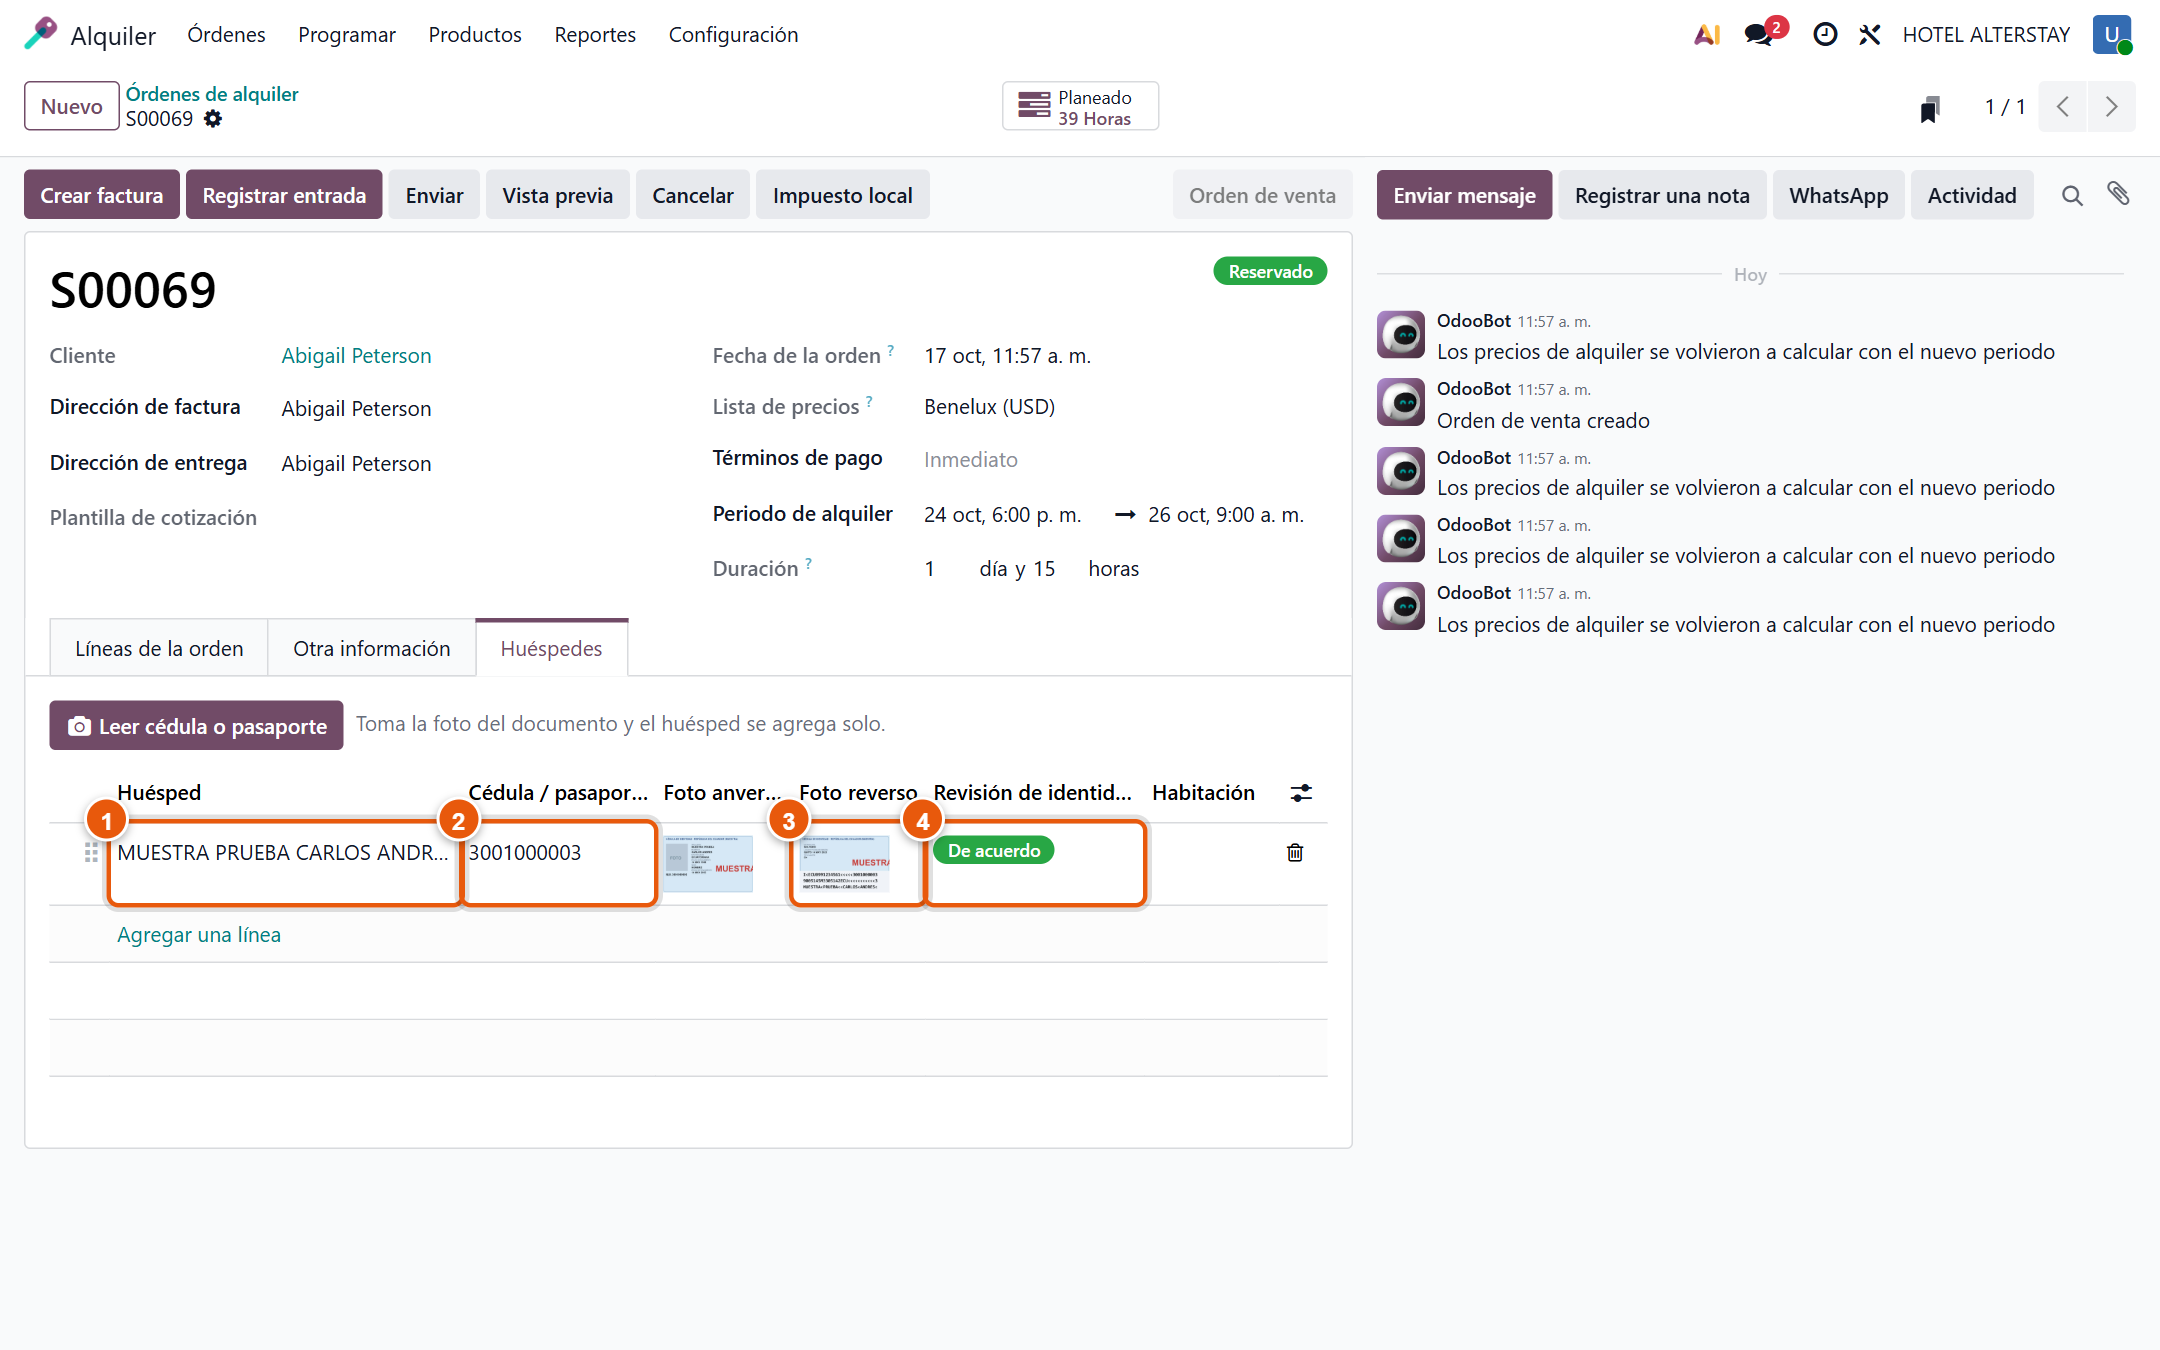
Task: Open the Programar menu
Action: click(x=347, y=35)
